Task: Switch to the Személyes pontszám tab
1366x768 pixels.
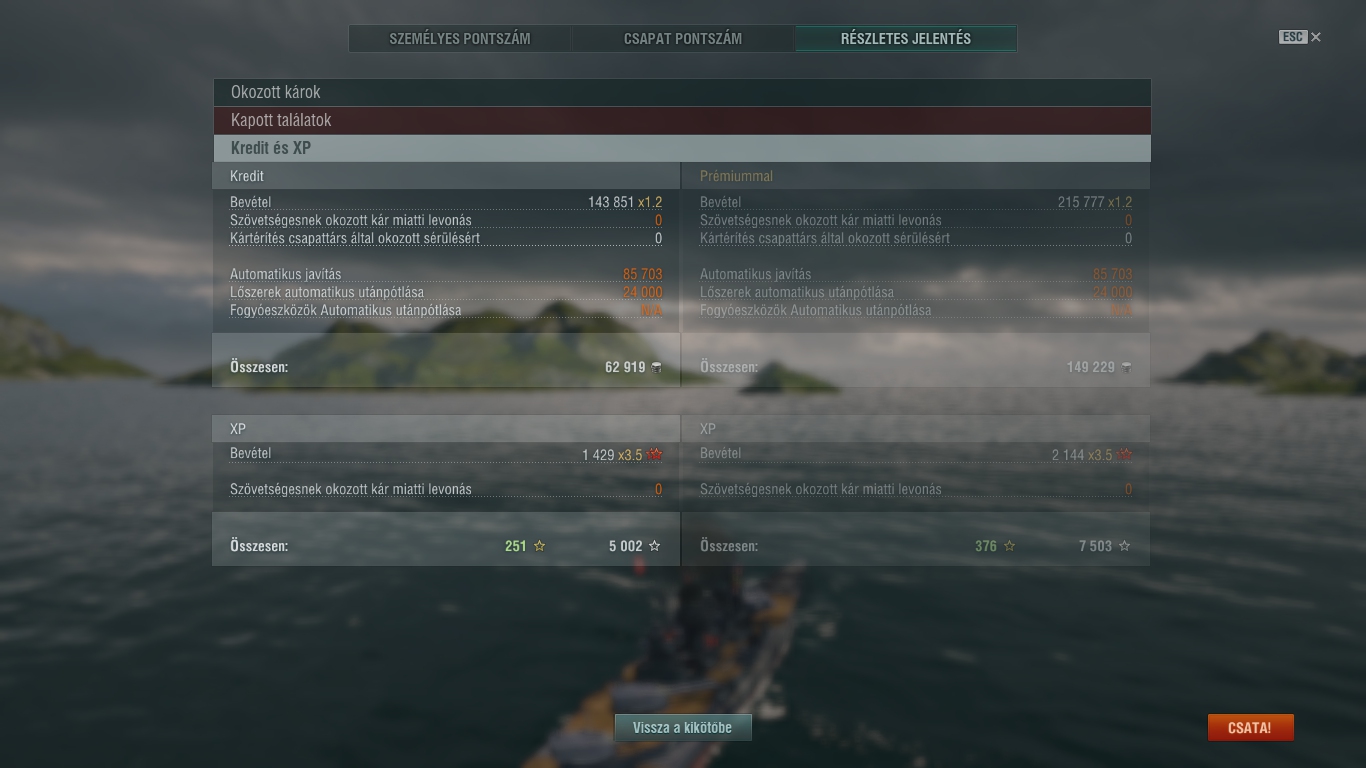Action: [460, 39]
